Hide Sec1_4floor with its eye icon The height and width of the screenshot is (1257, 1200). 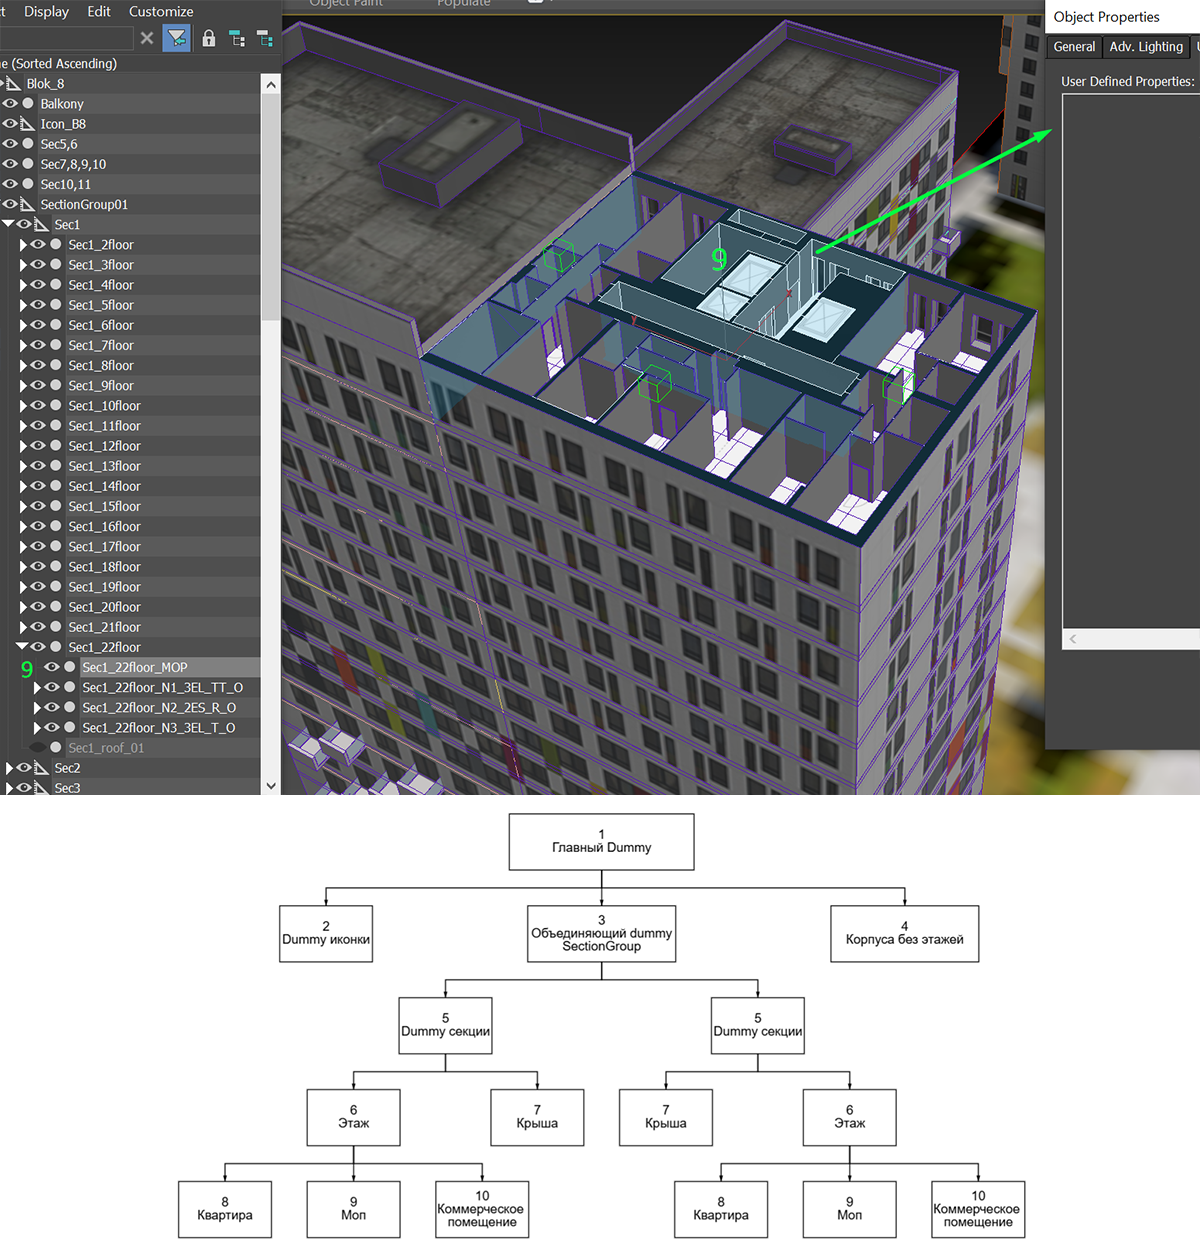tap(38, 285)
